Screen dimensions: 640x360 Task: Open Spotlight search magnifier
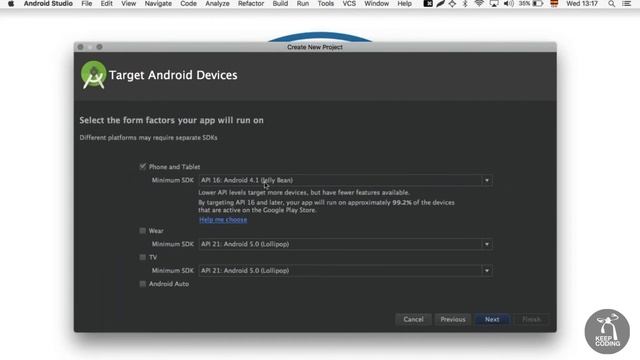click(611, 4)
